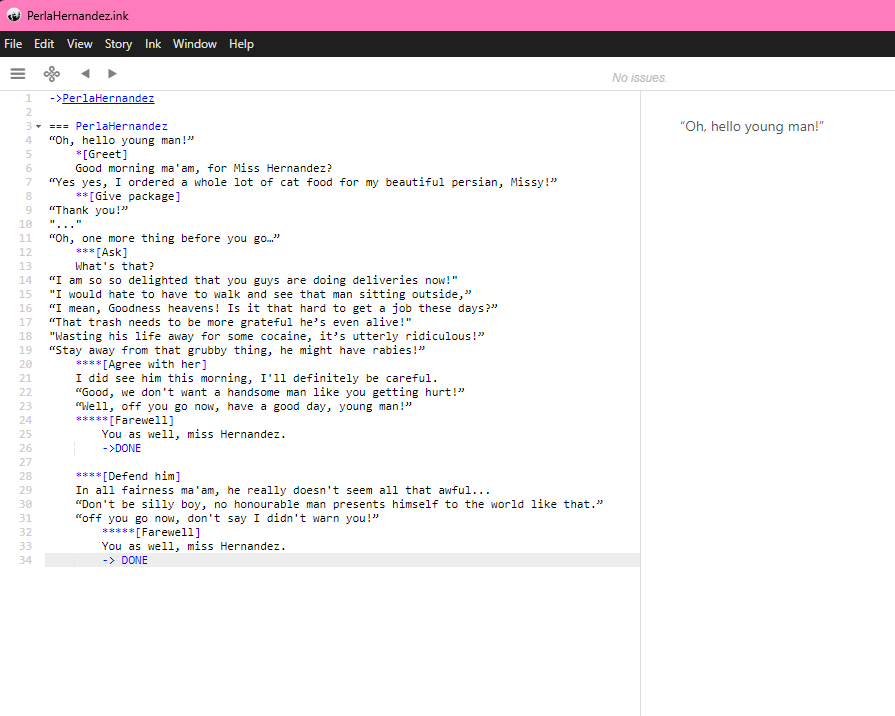Click the back navigation arrow
This screenshot has height=716, width=895.
click(85, 73)
